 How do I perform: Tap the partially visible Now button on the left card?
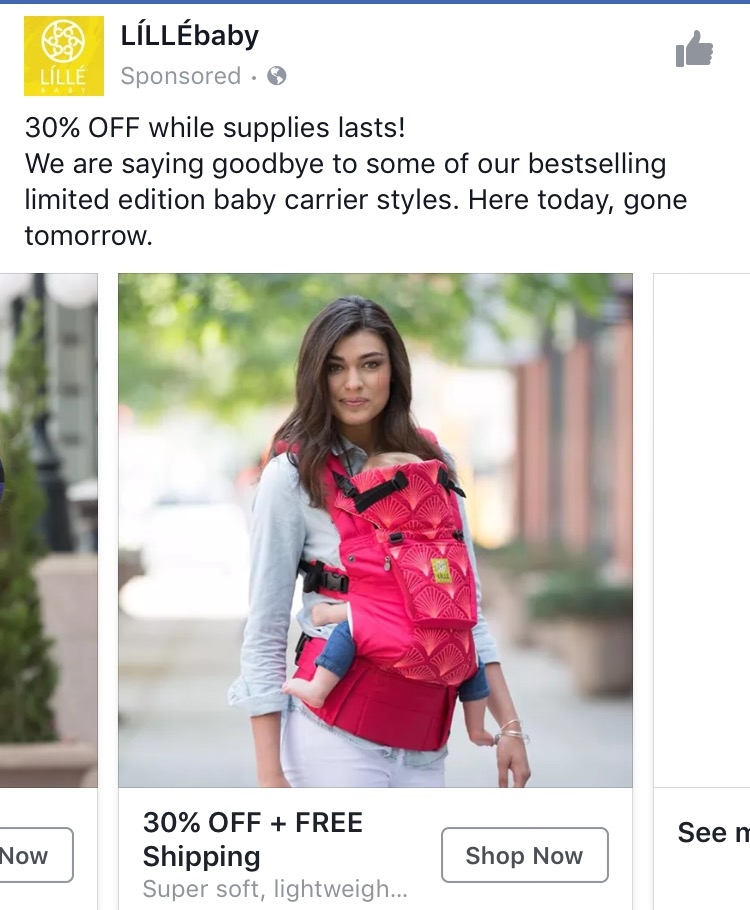tap(36, 855)
